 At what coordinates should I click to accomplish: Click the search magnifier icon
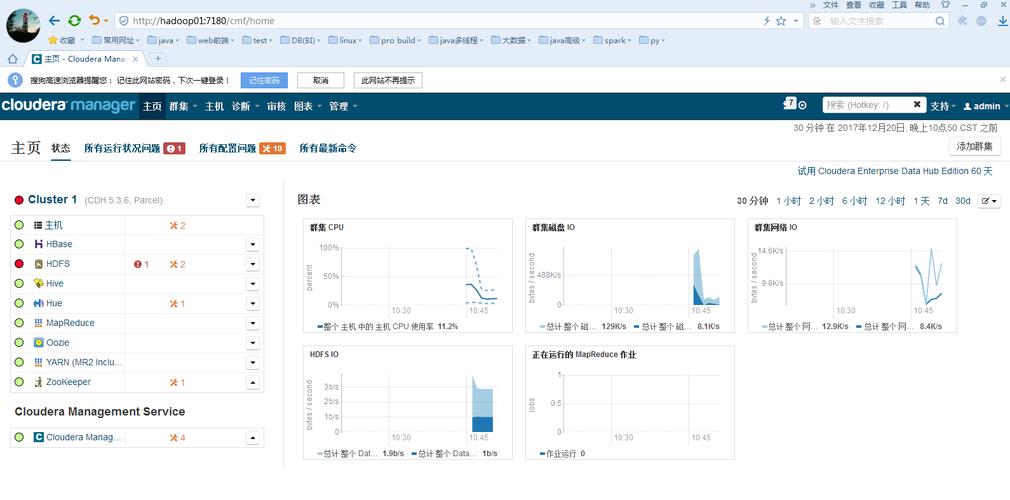pyautogui.click(x=940, y=21)
